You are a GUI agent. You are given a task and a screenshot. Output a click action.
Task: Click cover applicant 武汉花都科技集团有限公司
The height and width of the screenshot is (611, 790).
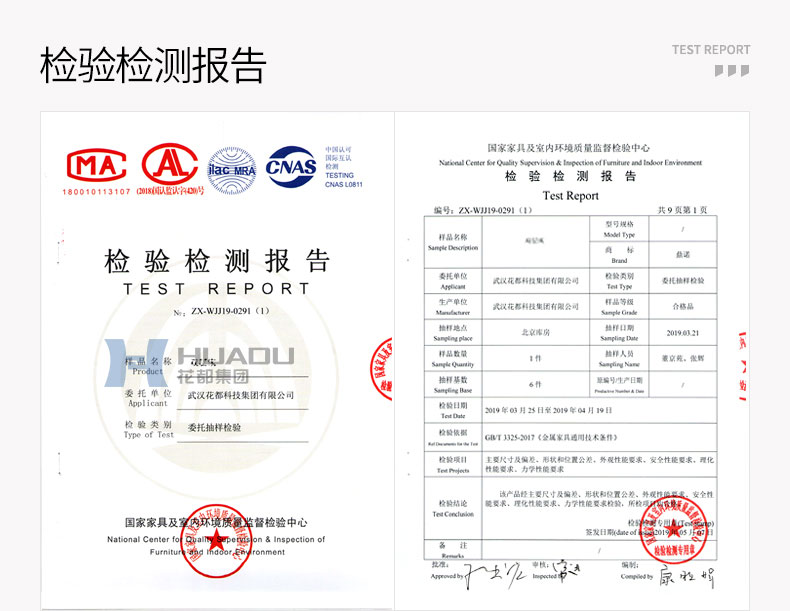241,395
